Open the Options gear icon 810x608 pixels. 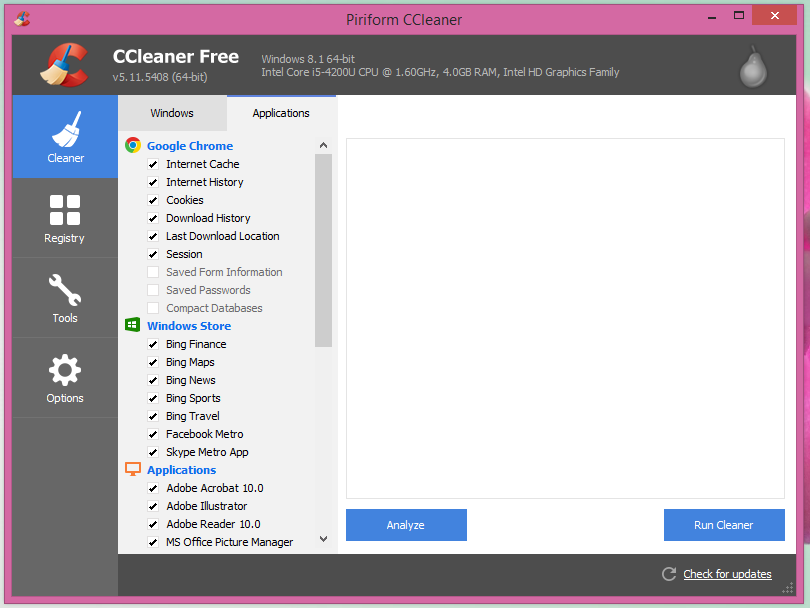(65, 370)
